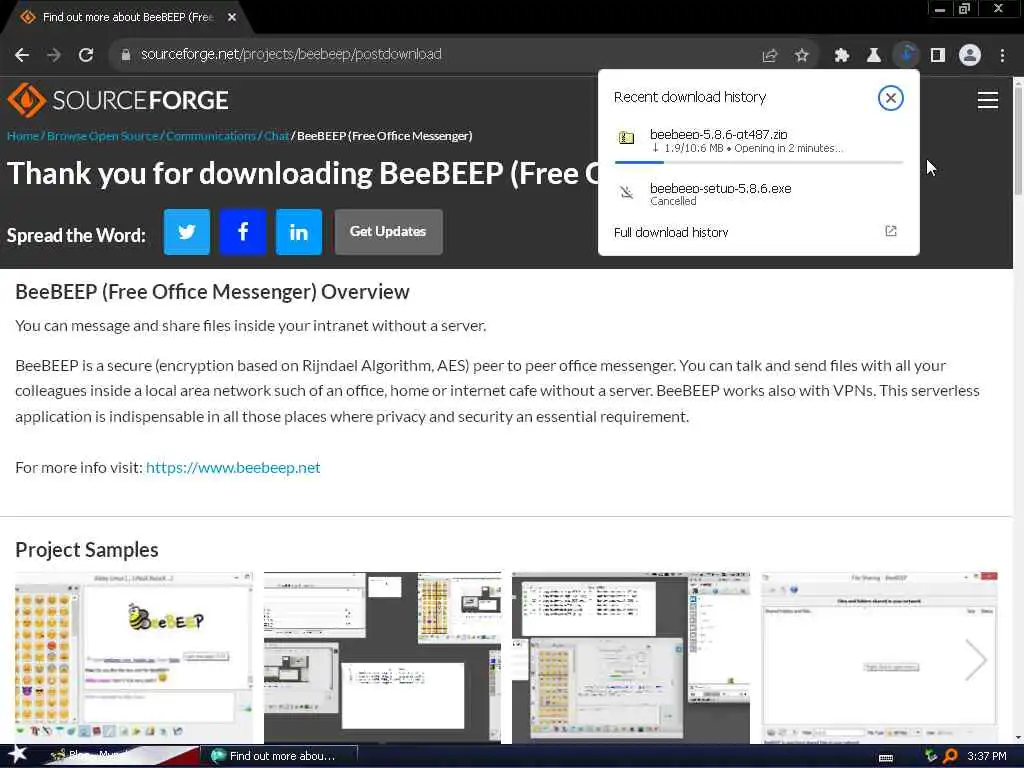Click the open-in-new-tab icon beside Full download history
This screenshot has width=1024, height=768.
[891, 231]
